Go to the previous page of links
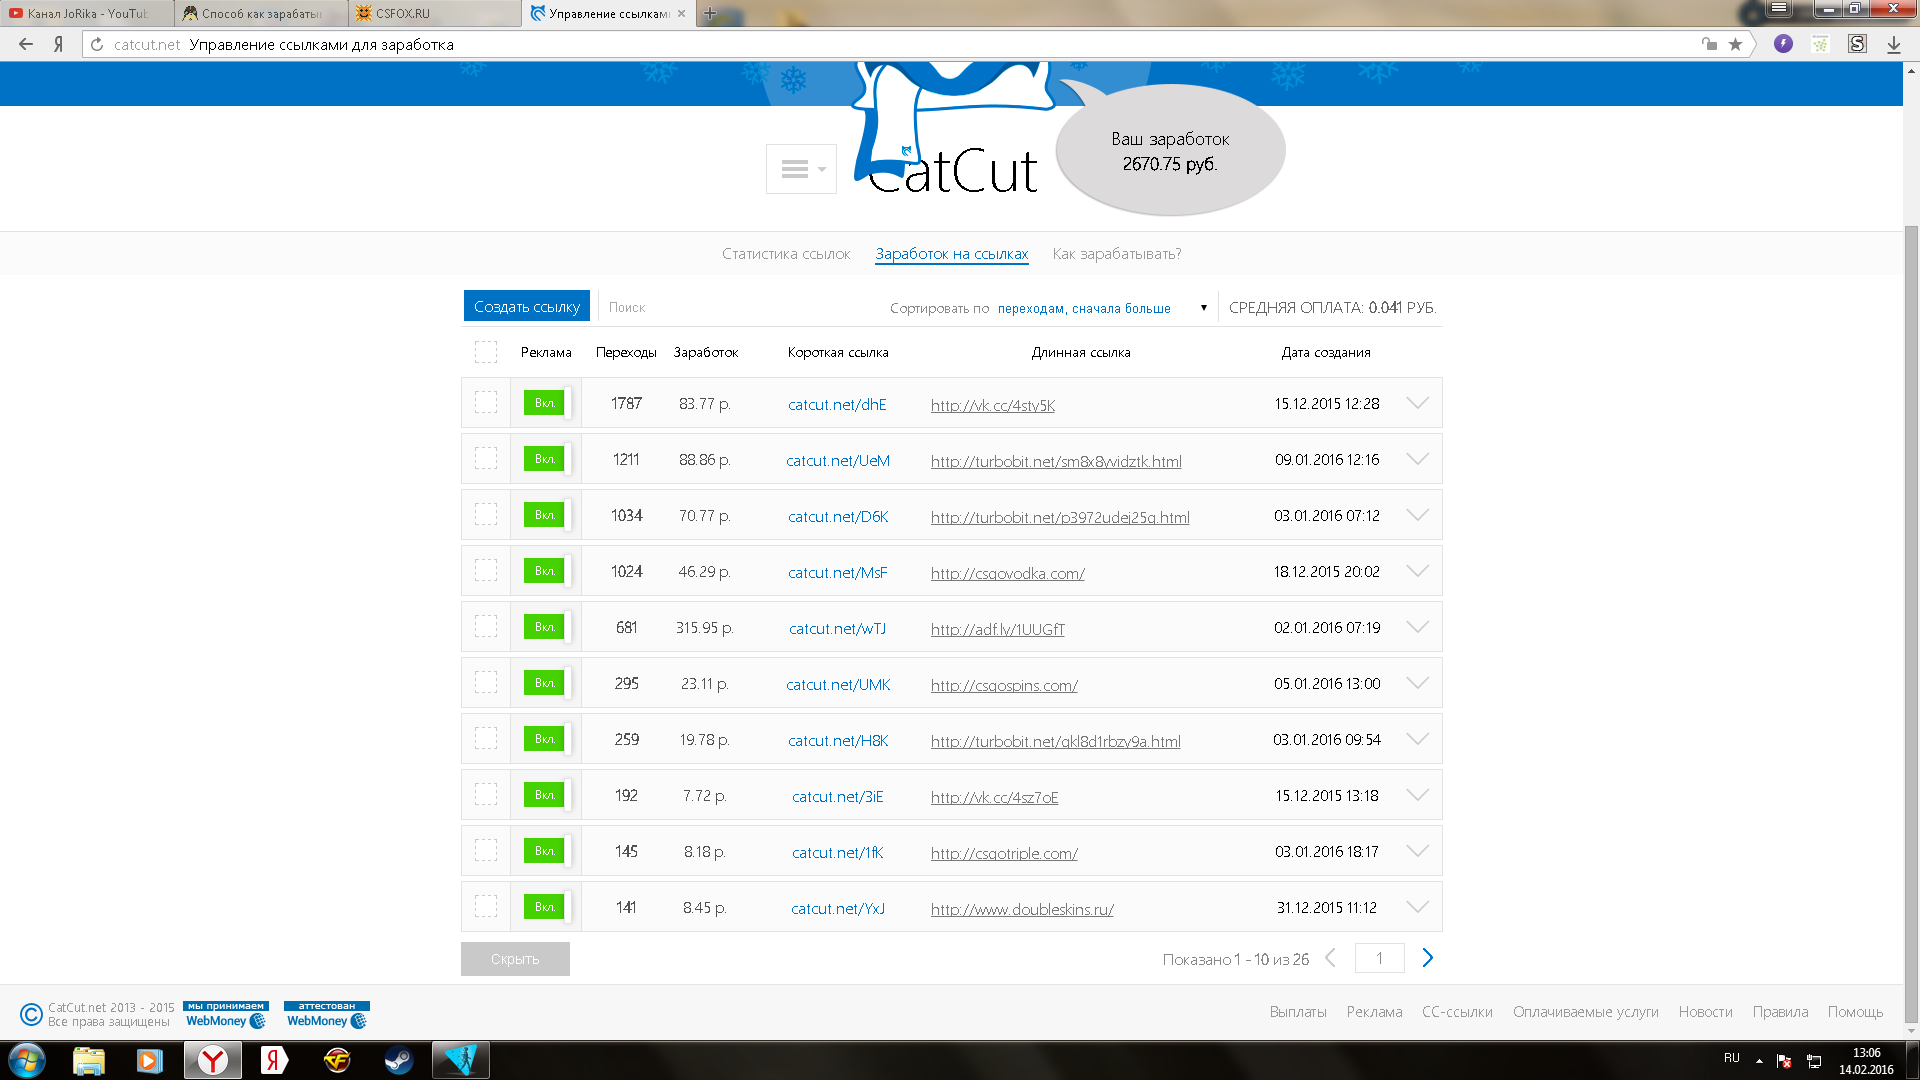The image size is (1920, 1080). click(x=1330, y=958)
